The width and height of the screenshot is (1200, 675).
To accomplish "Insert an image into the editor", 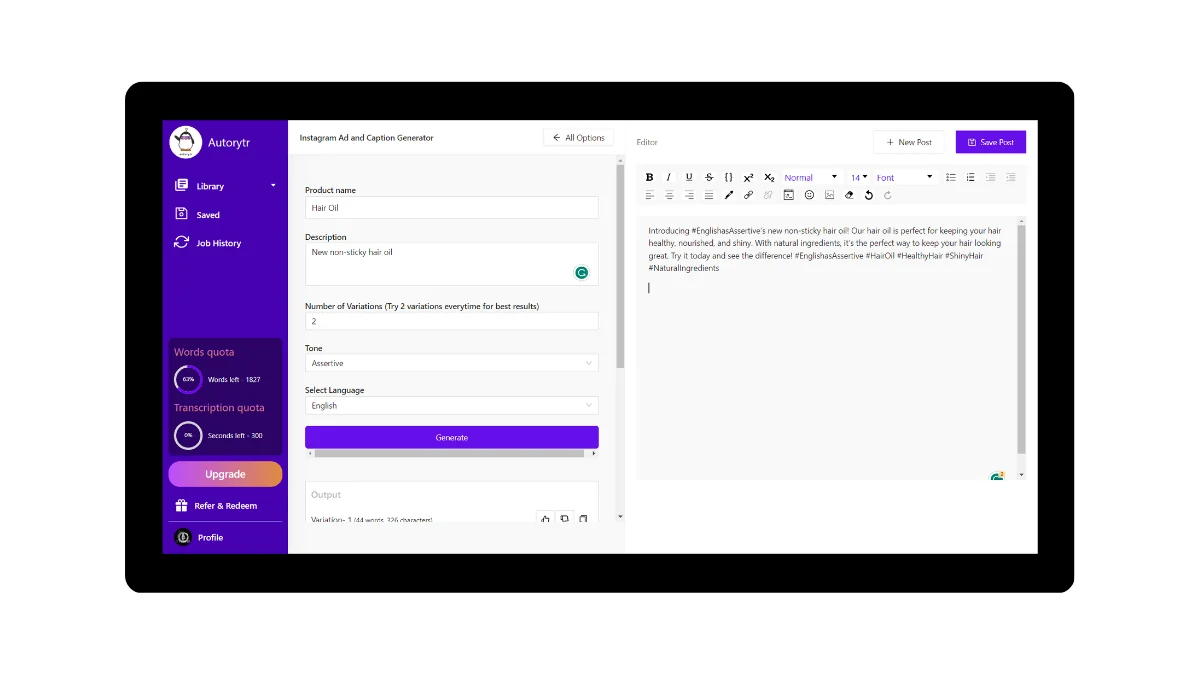I will point(829,195).
